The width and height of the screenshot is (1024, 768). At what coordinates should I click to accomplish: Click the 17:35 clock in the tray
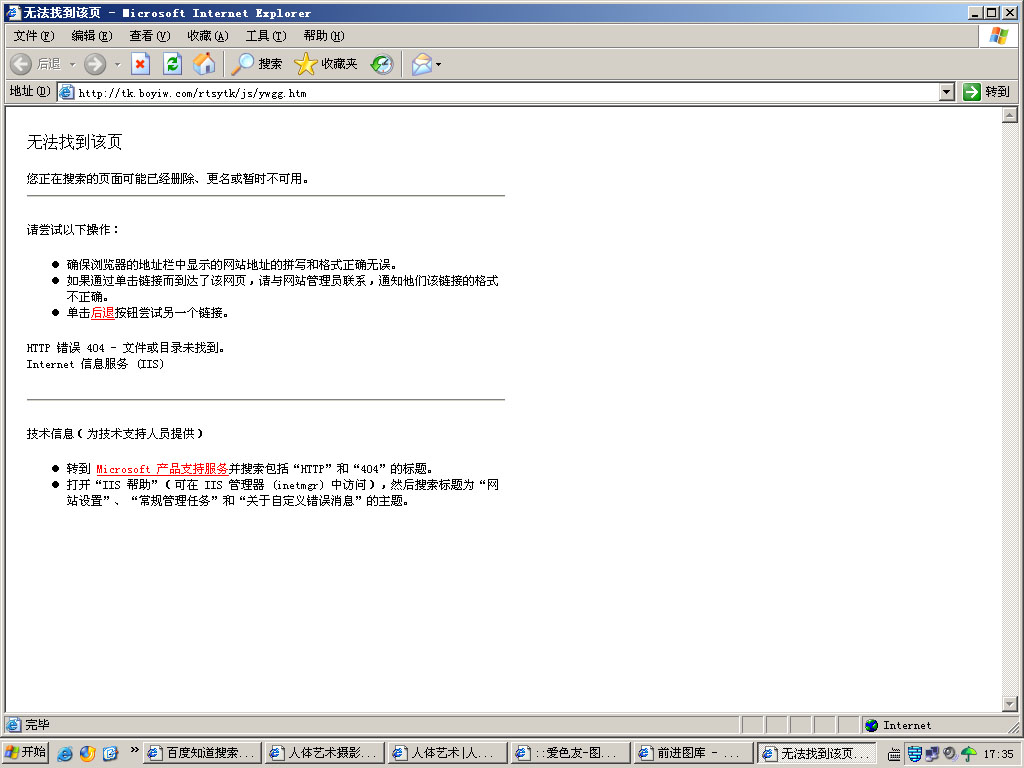[998, 754]
